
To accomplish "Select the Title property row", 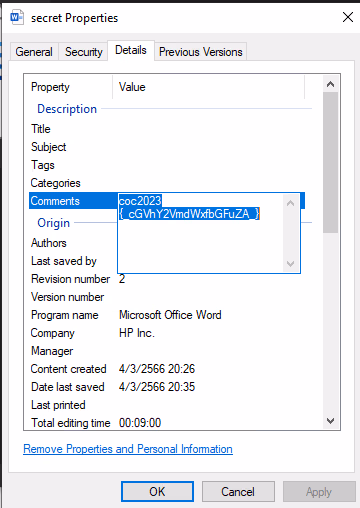I will click(x=167, y=129).
